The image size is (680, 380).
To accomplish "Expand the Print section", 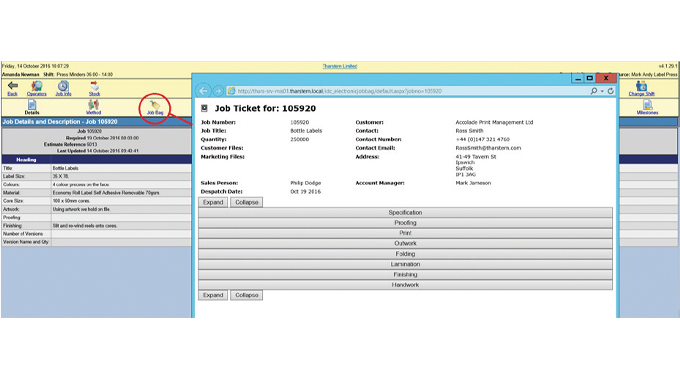I will click(x=405, y=233).
